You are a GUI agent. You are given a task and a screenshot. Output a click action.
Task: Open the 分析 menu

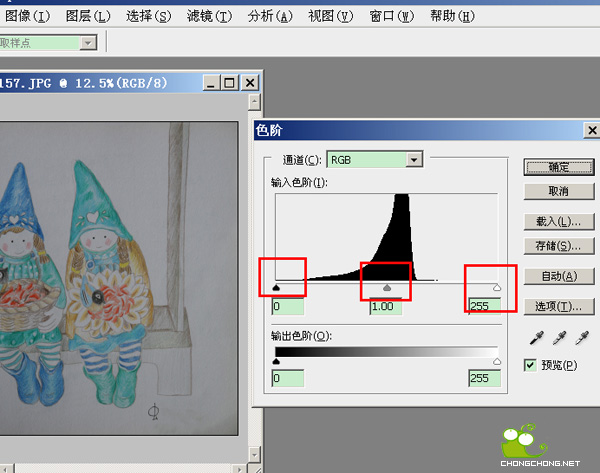pyautogui.click(x=270, y=16)
